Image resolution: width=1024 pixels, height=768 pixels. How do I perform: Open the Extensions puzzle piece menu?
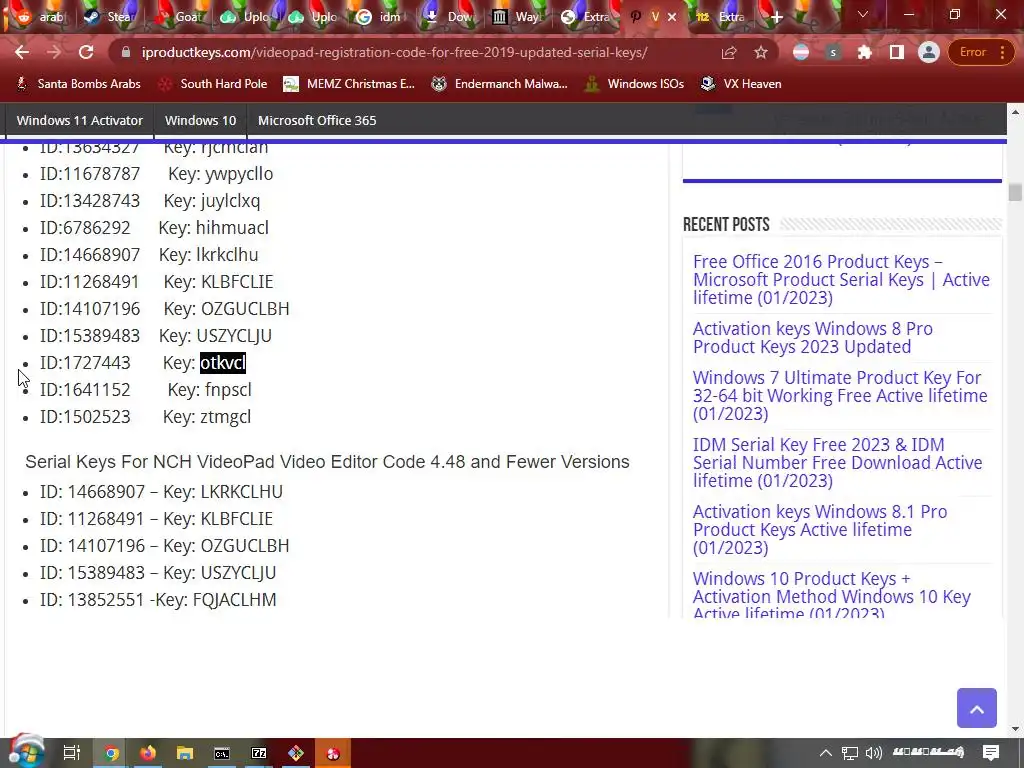pyautogui.click(x=865, y=52)
